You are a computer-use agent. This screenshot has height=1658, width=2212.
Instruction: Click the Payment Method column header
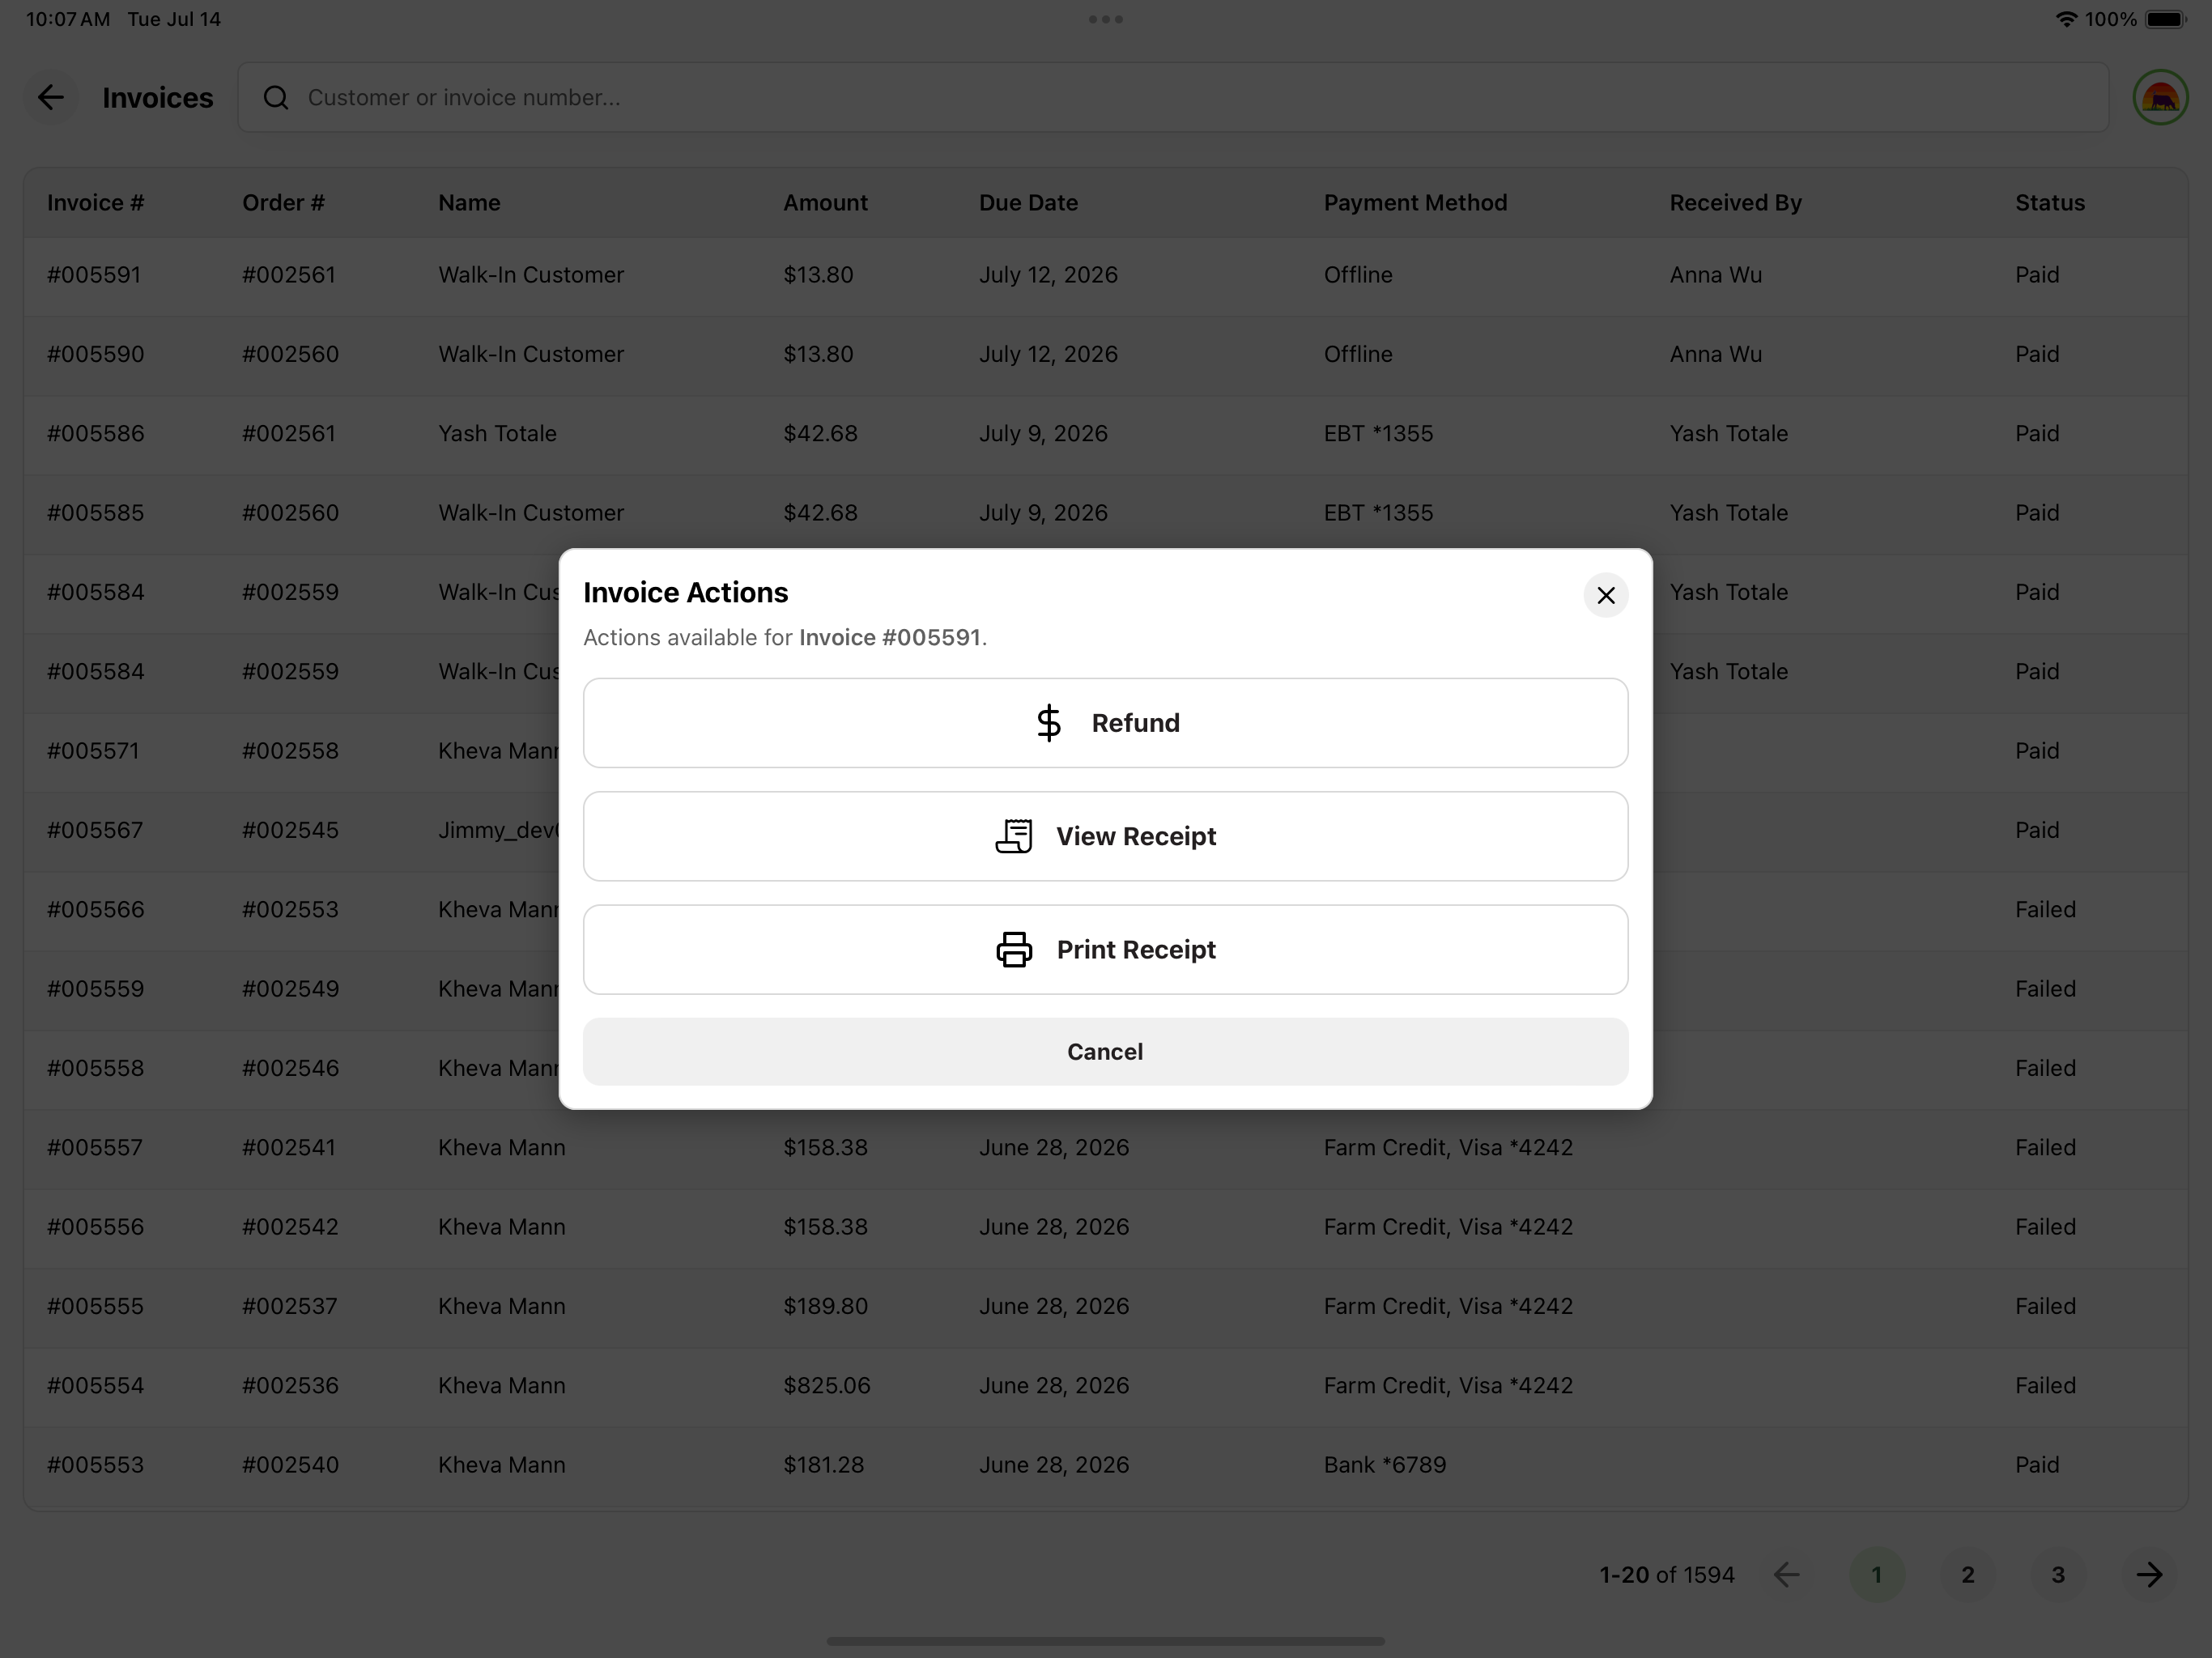(x=1415, y=202)
